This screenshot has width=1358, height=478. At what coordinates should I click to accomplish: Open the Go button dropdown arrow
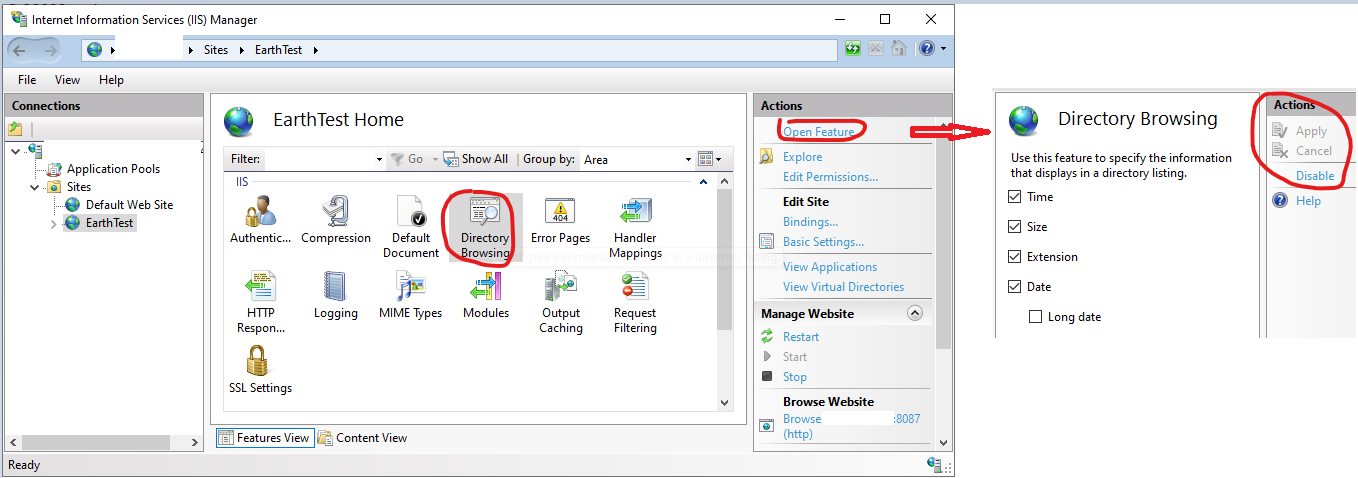(x=435, y=159)
